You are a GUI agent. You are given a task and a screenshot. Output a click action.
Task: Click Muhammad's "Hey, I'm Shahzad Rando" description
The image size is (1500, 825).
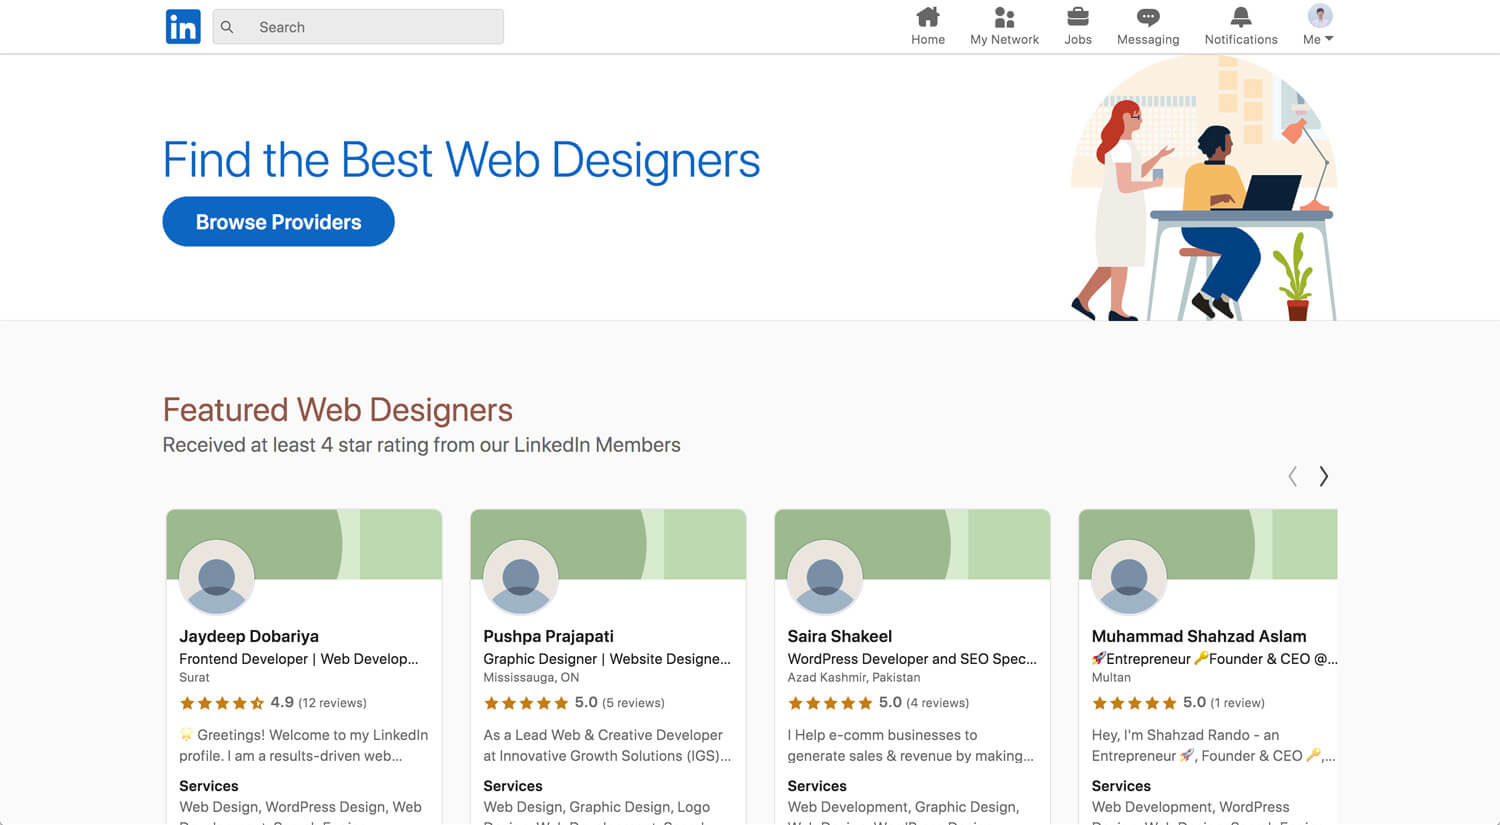pos(1214,745)
